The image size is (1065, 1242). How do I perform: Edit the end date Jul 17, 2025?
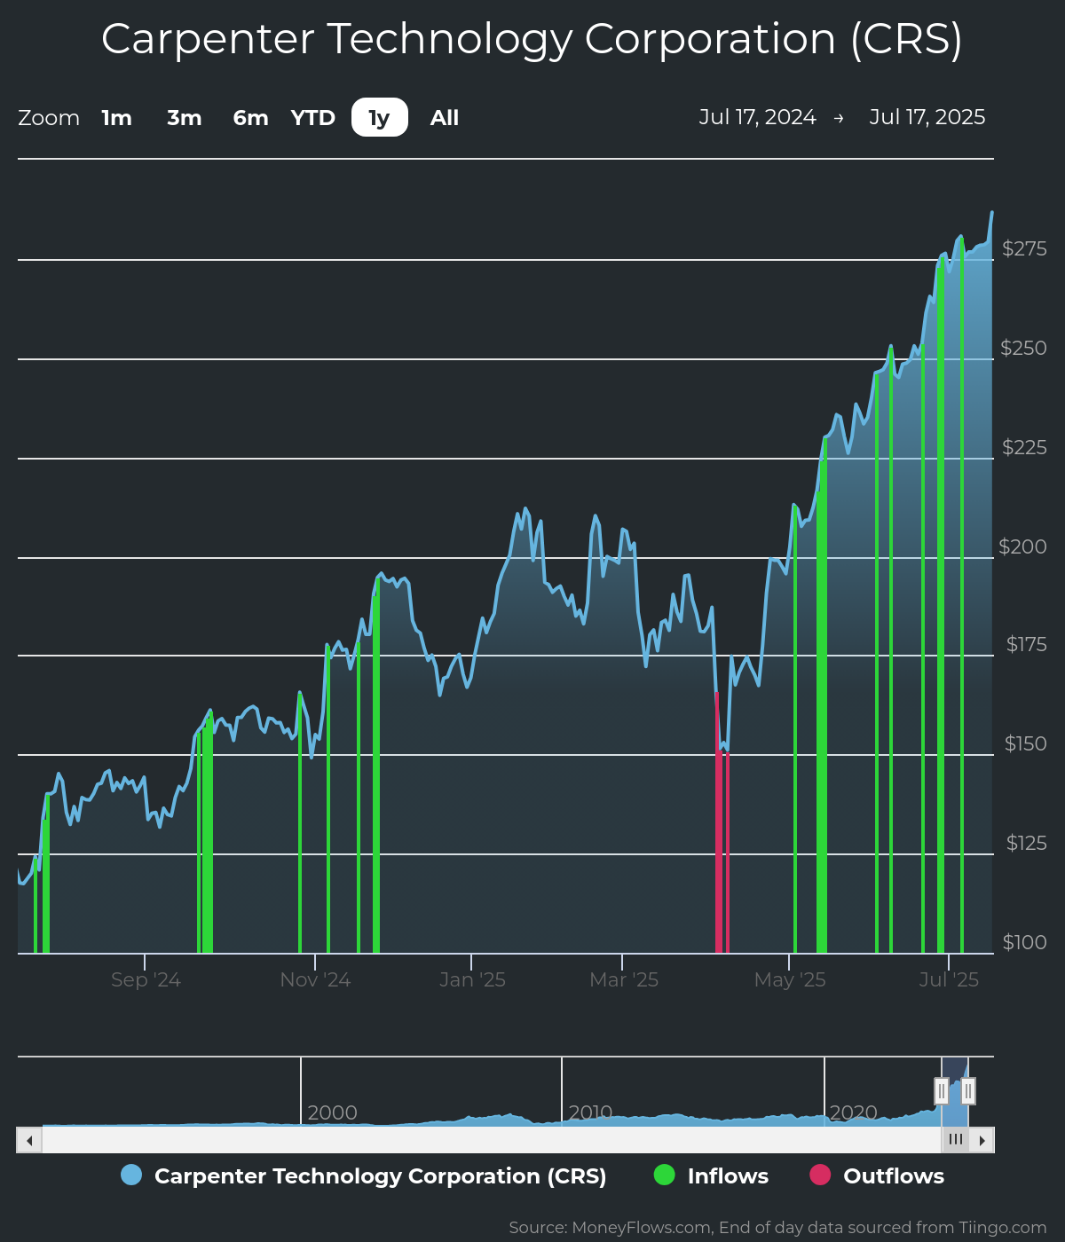coord(927,117)
